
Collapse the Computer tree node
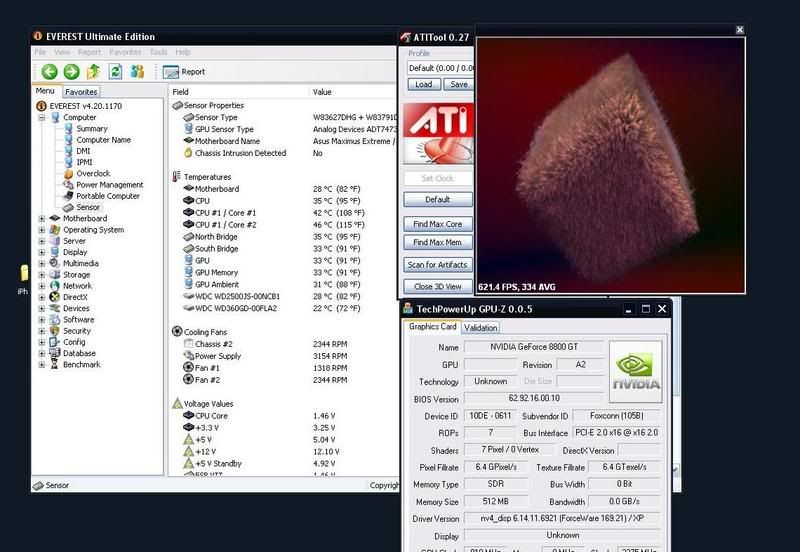[42, 117]
